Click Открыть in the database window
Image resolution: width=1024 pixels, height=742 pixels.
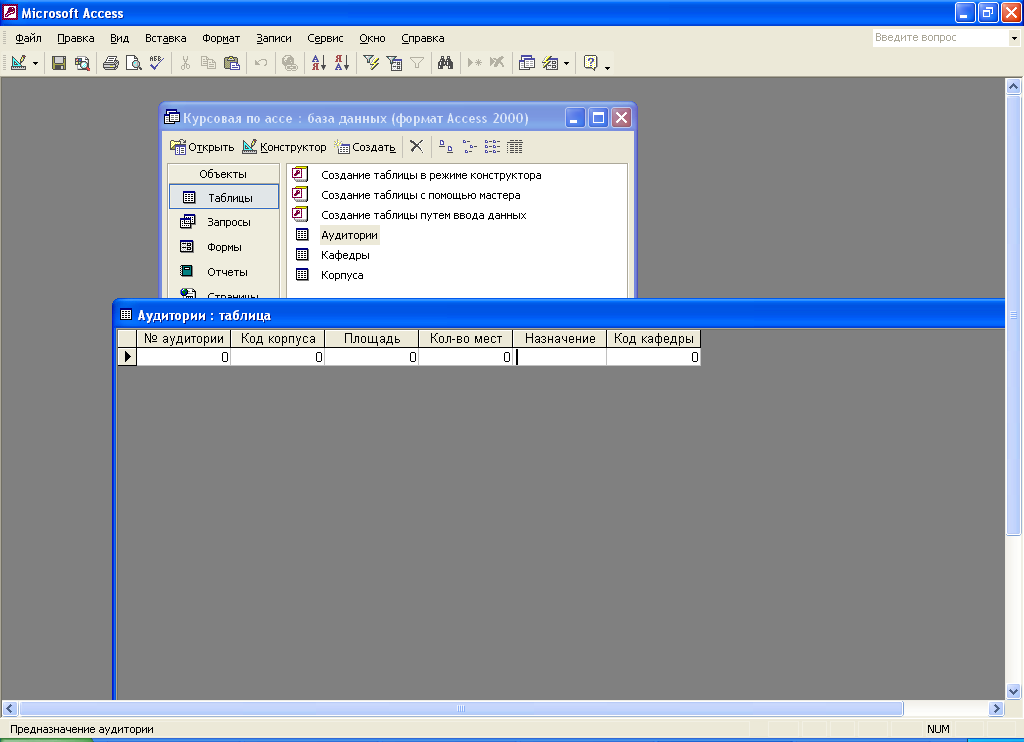202,147
